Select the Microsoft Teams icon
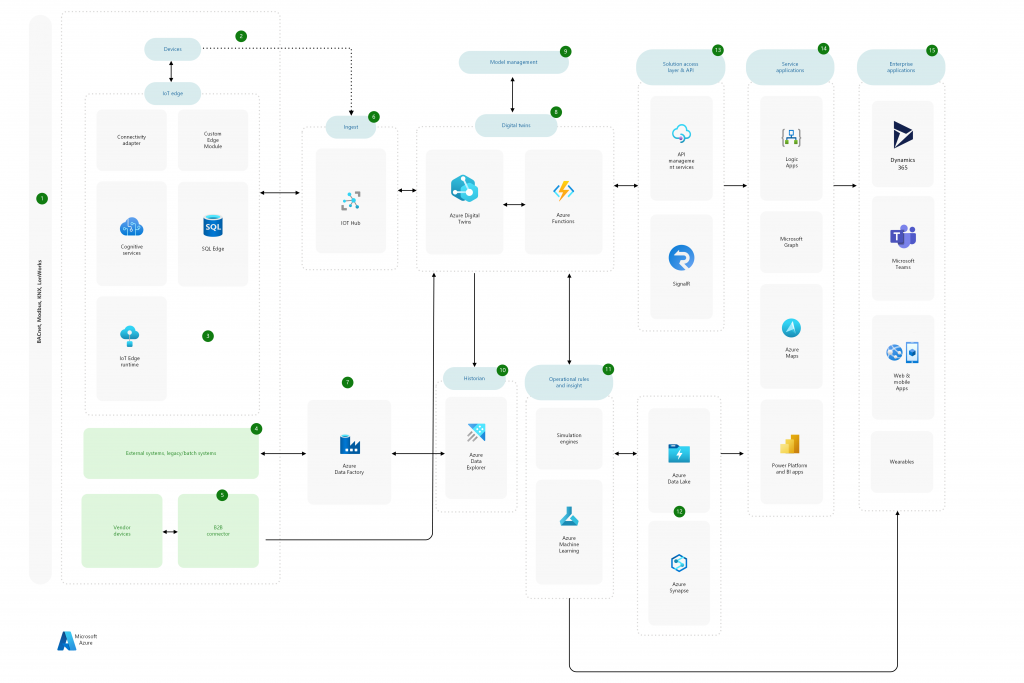The image size is (1024, 683). [x=903, y=236]
